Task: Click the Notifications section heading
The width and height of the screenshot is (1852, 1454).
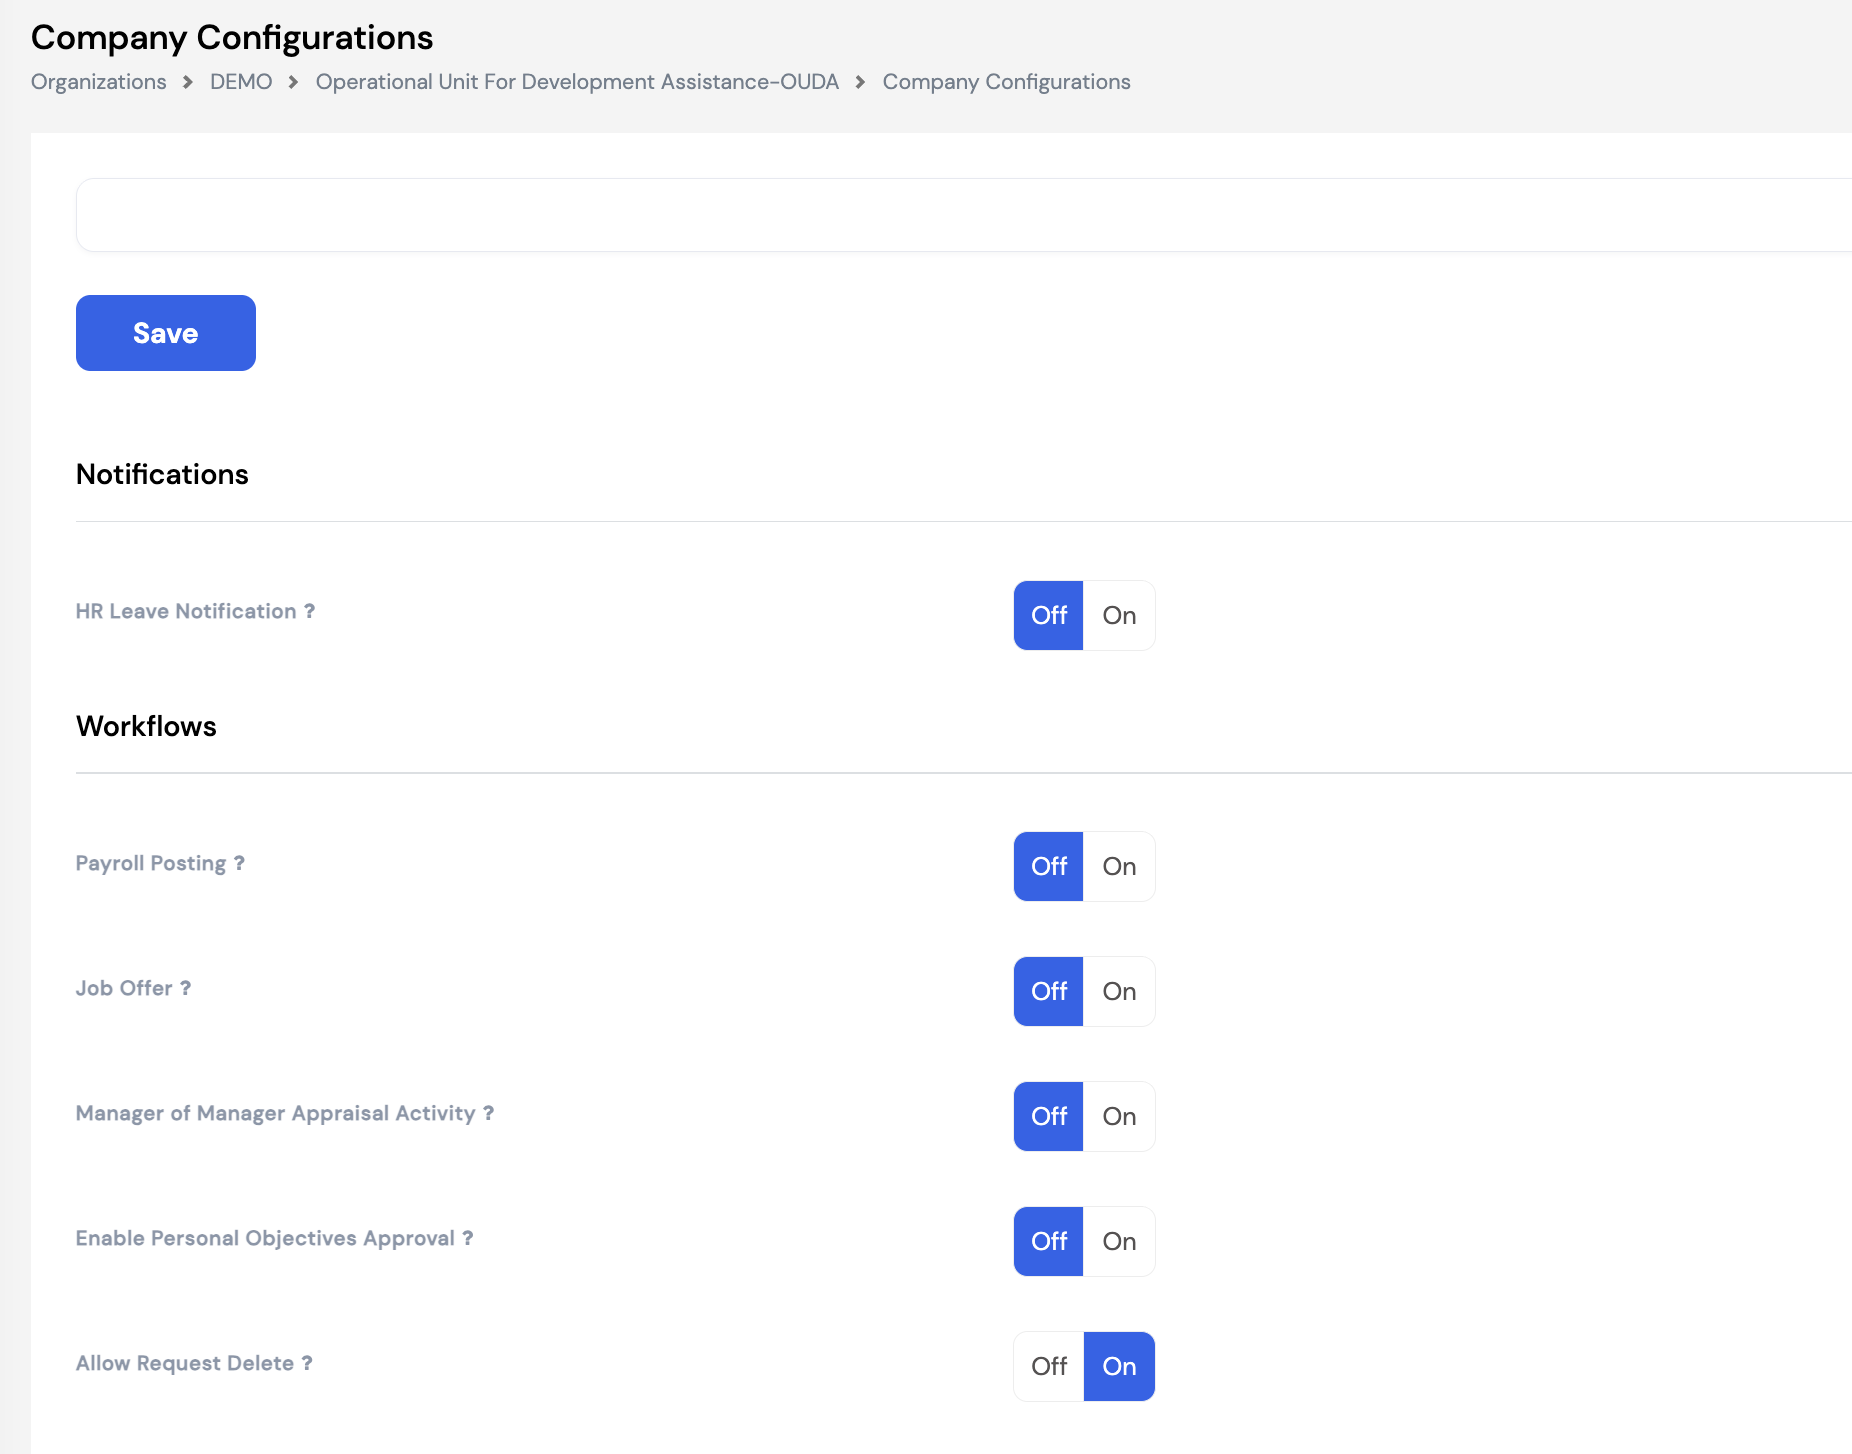Action: click(162, 474)
